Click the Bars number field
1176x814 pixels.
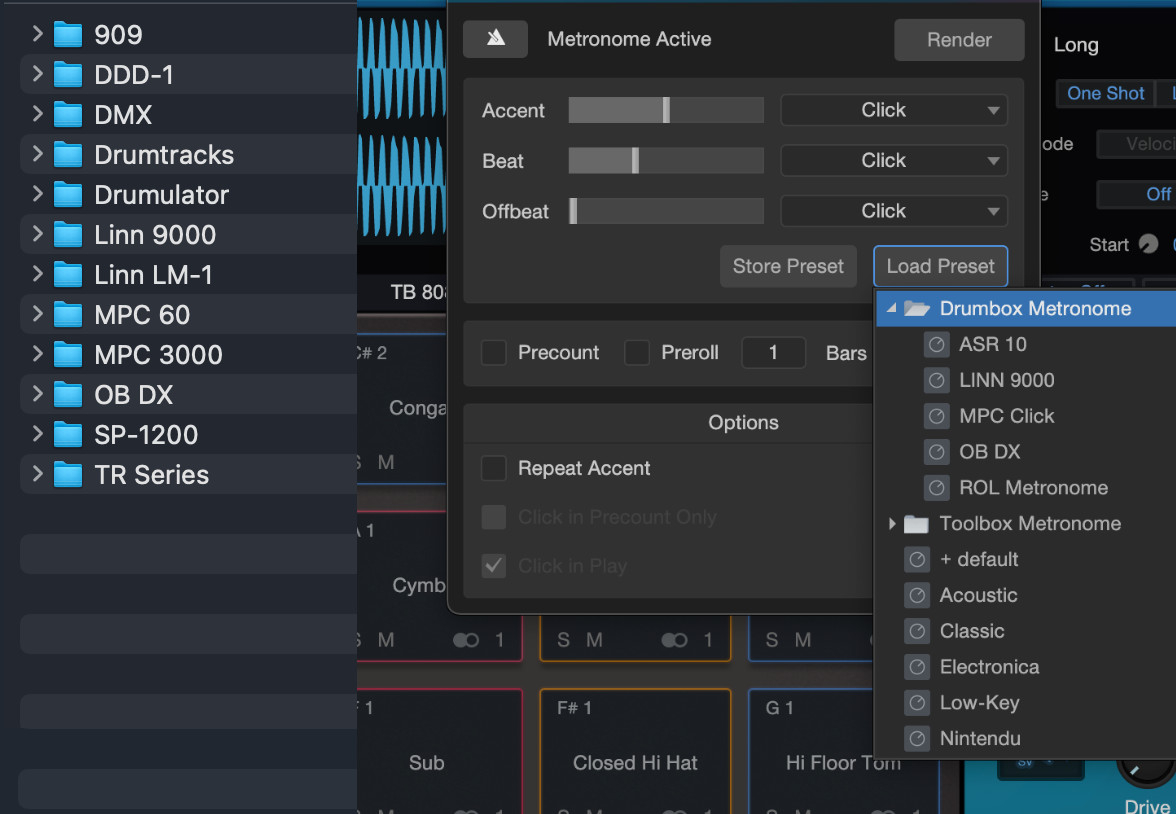coord(773,353)
